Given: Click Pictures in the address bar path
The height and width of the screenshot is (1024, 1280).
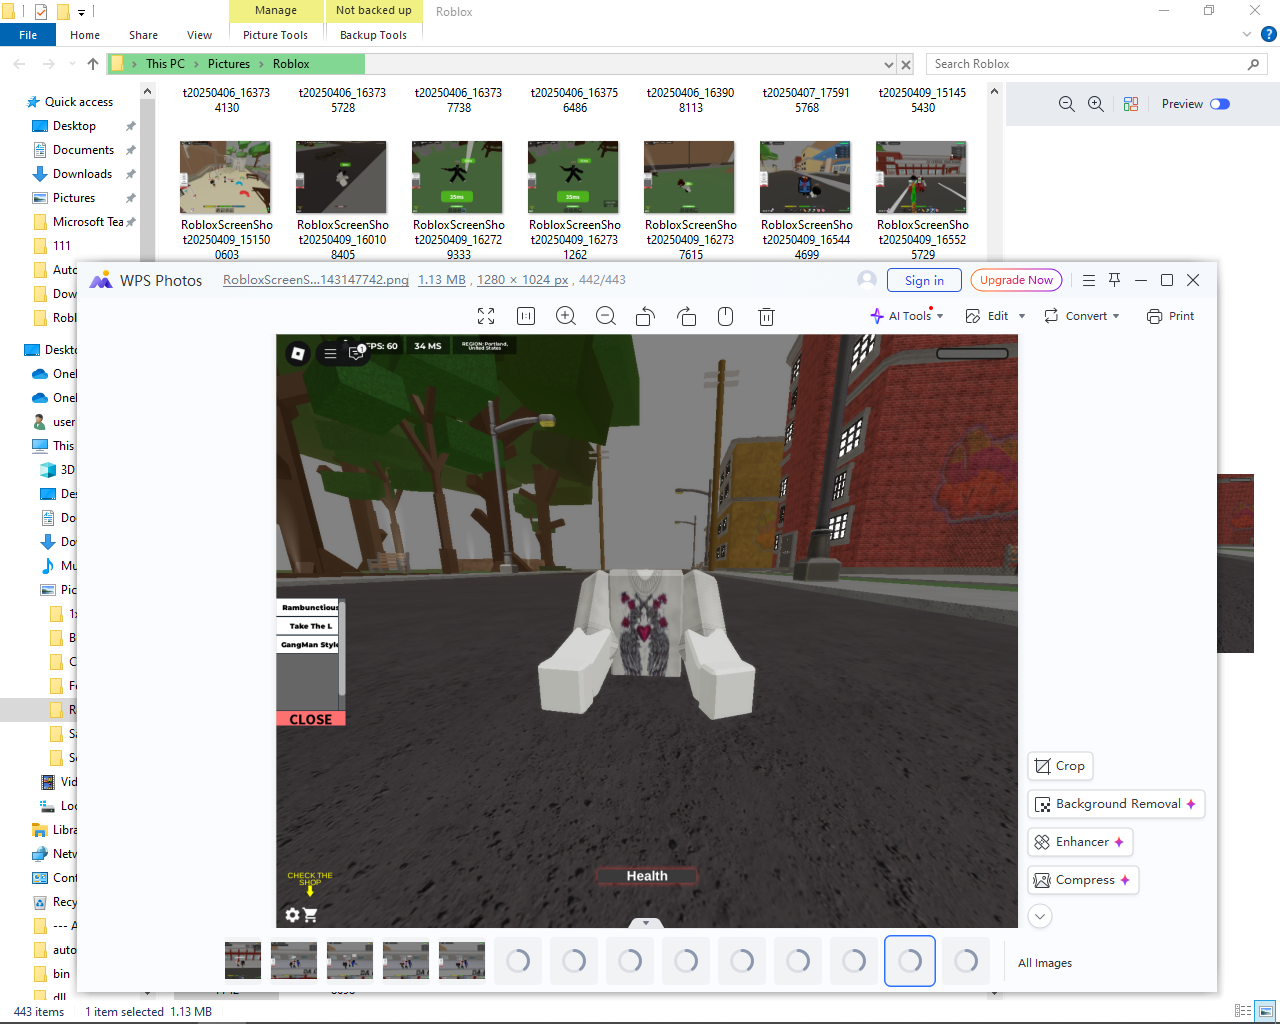Looking at the screenshot, I should point(229,64).
